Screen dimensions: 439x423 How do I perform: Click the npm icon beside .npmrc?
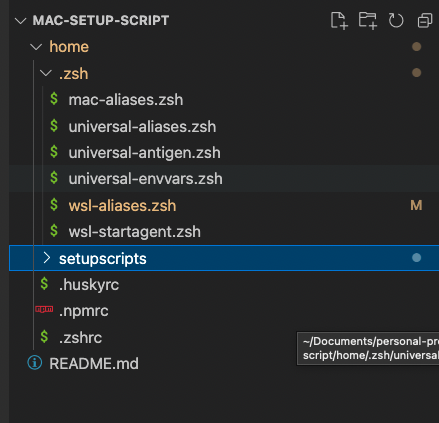(x=44, y=309)
